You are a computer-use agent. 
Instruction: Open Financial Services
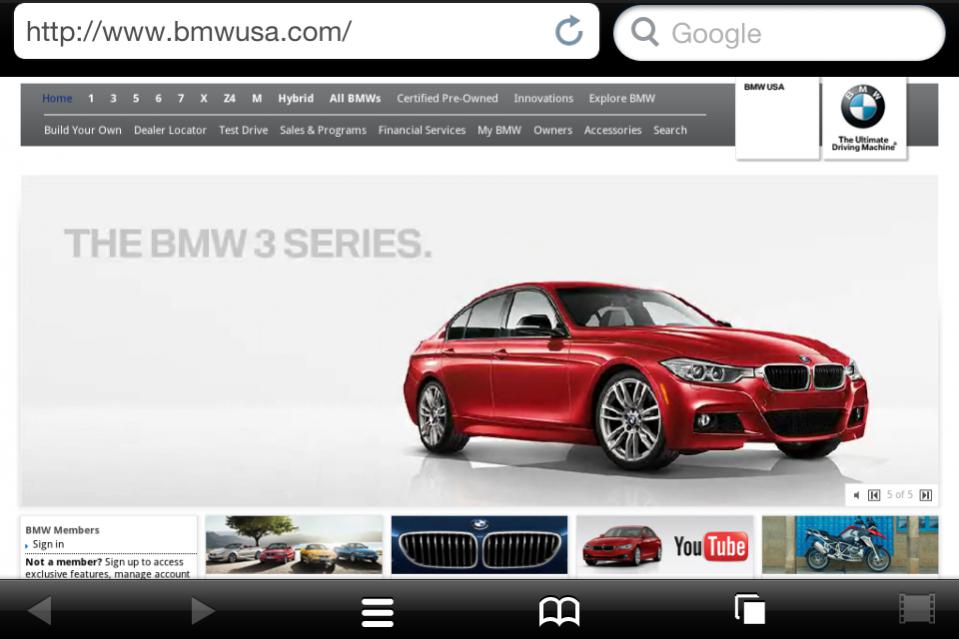coord(422,130)
